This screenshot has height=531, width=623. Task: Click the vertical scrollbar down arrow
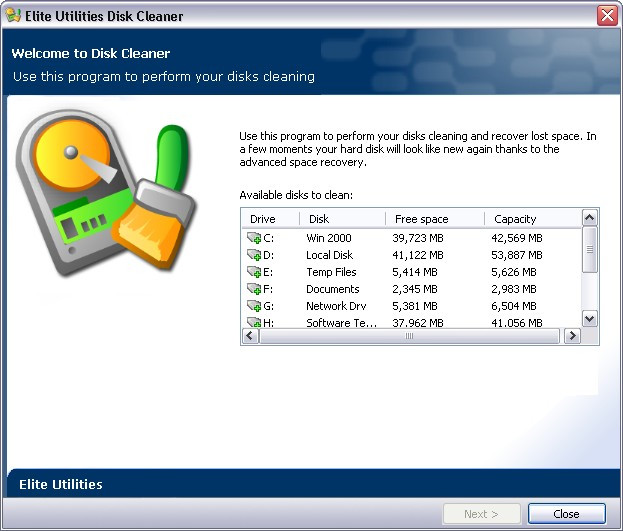(590, 319)
